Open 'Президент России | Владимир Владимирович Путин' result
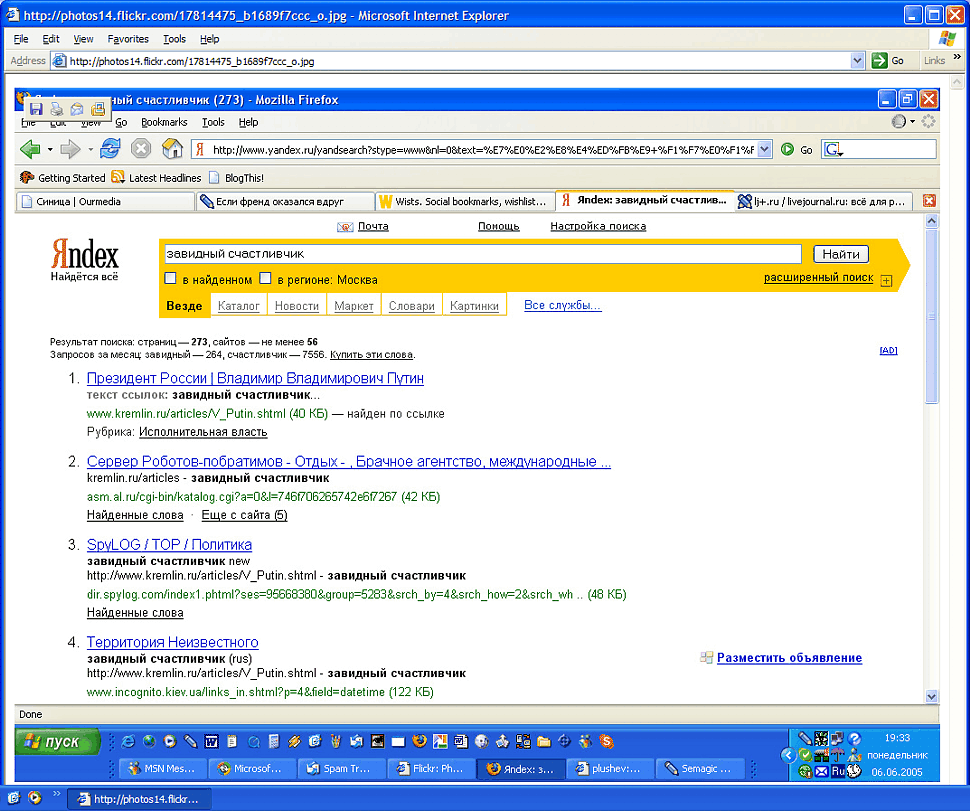Image resolution: width=970 pixels, height=811 pixels. point(255,378)
